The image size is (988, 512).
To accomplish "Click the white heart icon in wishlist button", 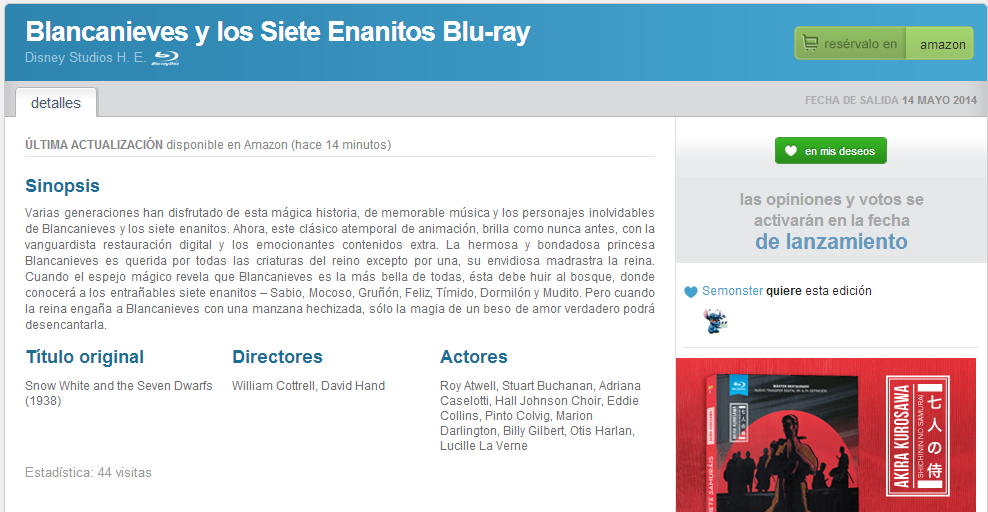I will tap(791, 151).
